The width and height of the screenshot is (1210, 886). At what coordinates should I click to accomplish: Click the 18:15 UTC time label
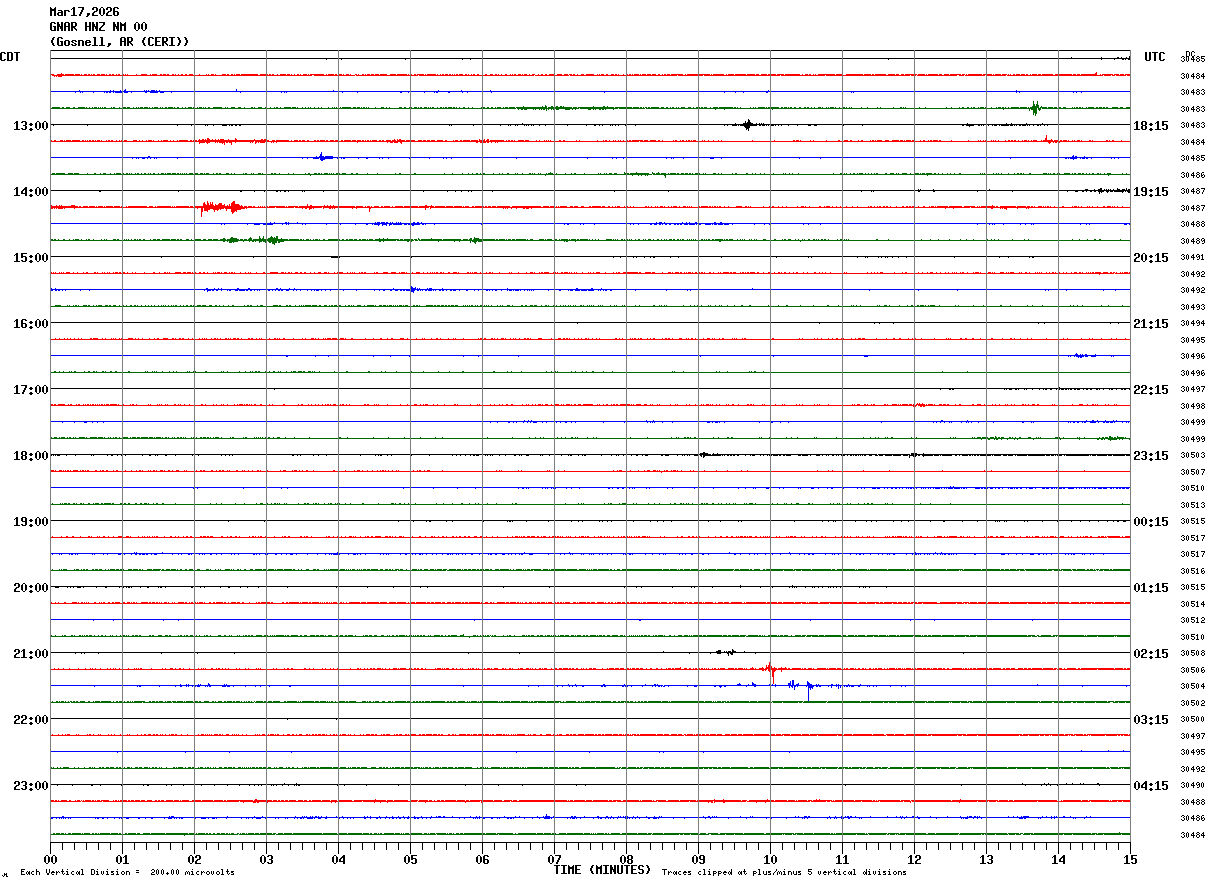[1152, 126]
